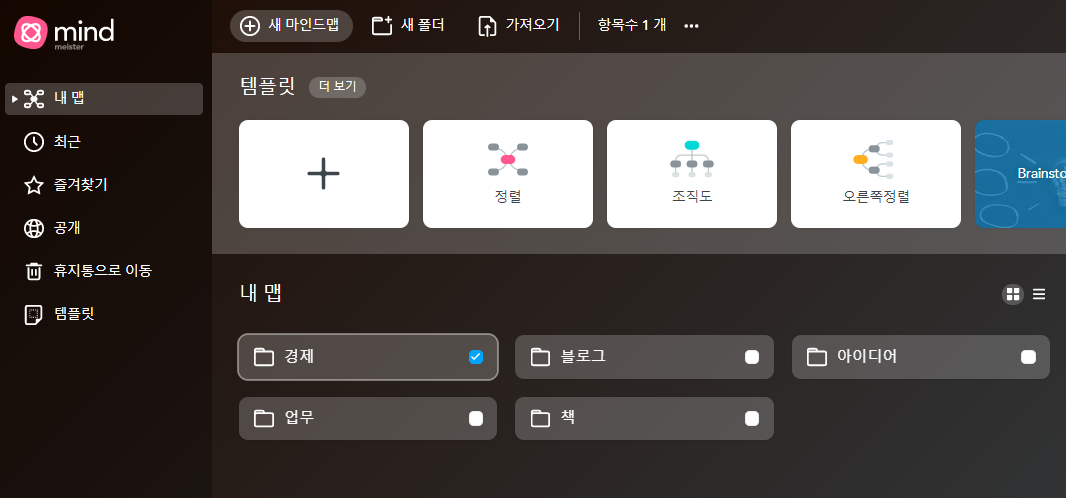Image resolution: width=1066 pixels, height=498 pixels.
Task: Uncheck the 경제 folder checkbox
Action: 476,357
